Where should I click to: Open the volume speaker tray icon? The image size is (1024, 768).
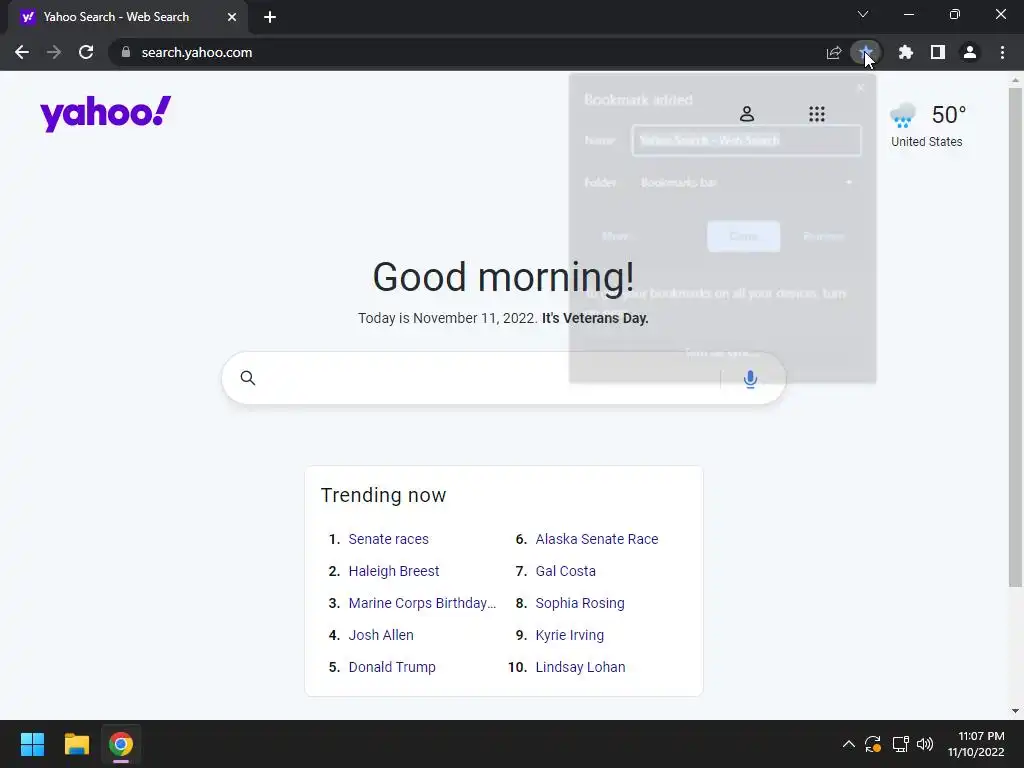[x=925, y=744]
